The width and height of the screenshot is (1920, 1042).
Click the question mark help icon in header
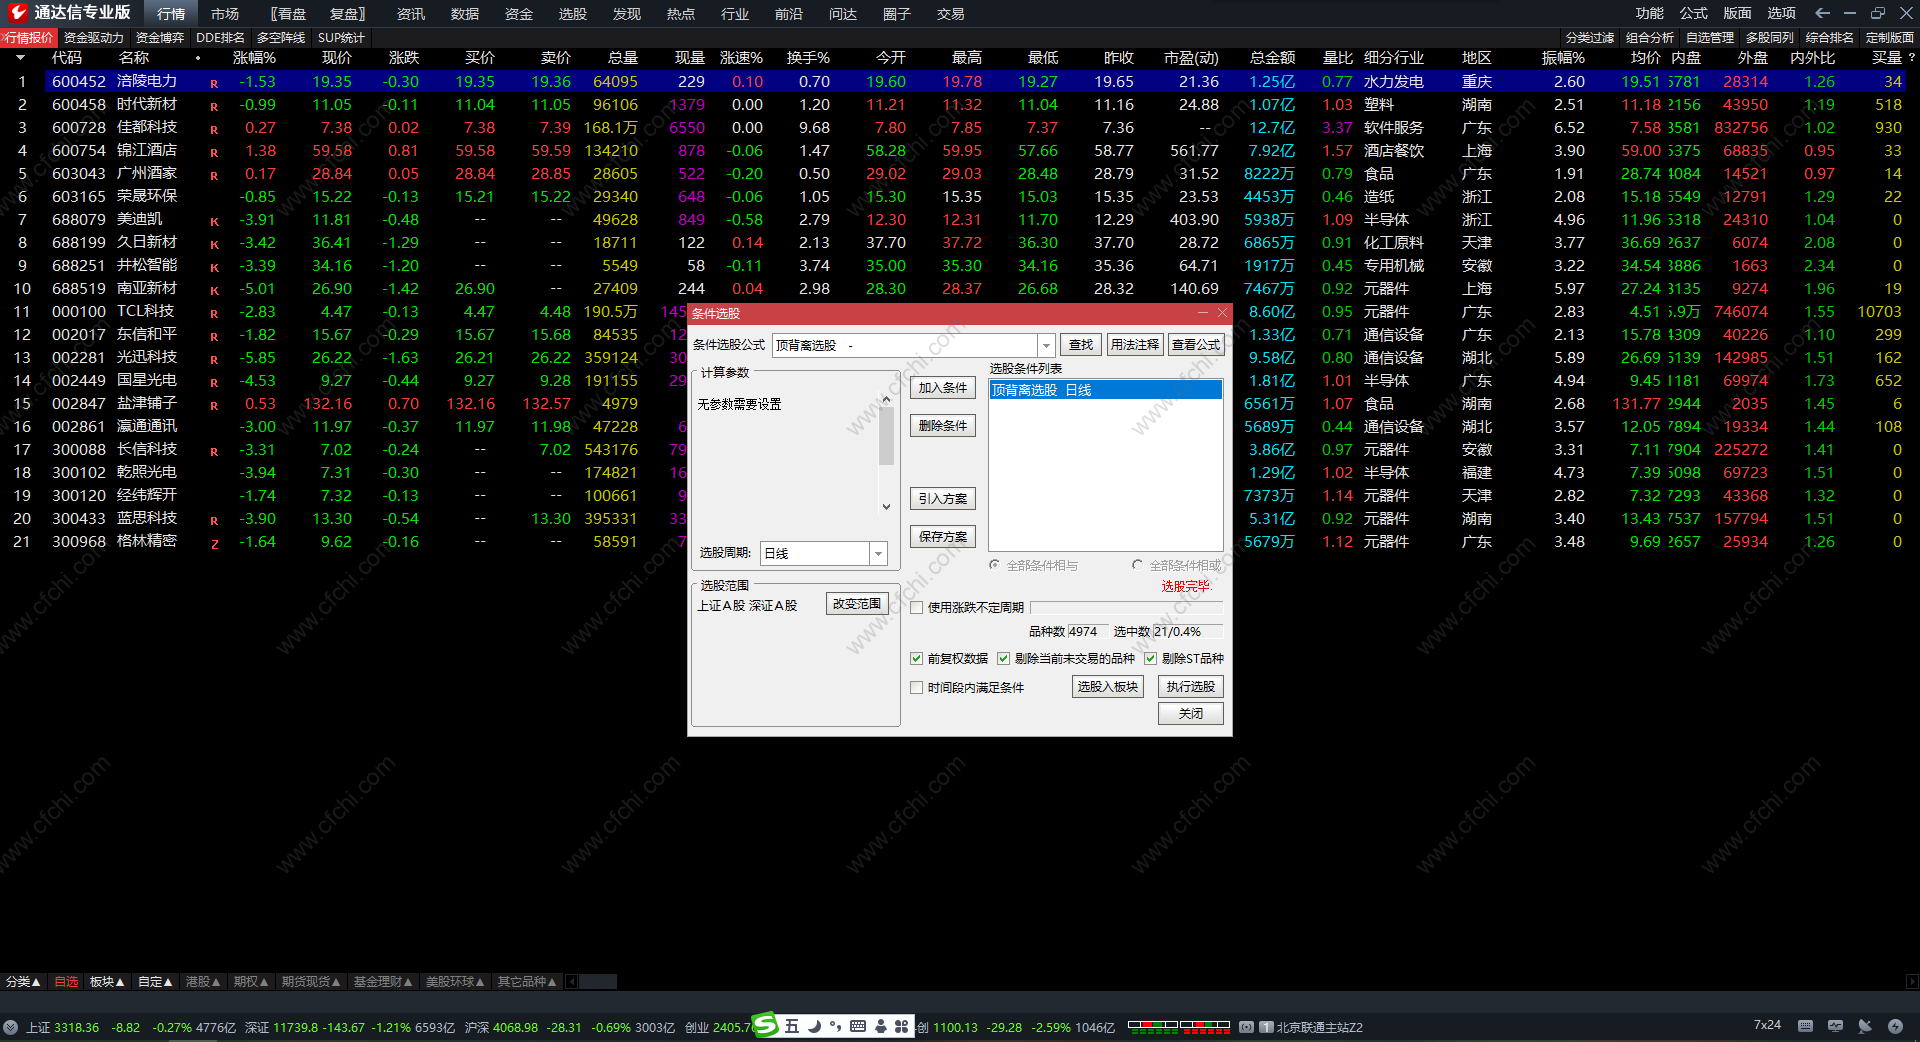pyautogui.click(x=1911, y=58)
